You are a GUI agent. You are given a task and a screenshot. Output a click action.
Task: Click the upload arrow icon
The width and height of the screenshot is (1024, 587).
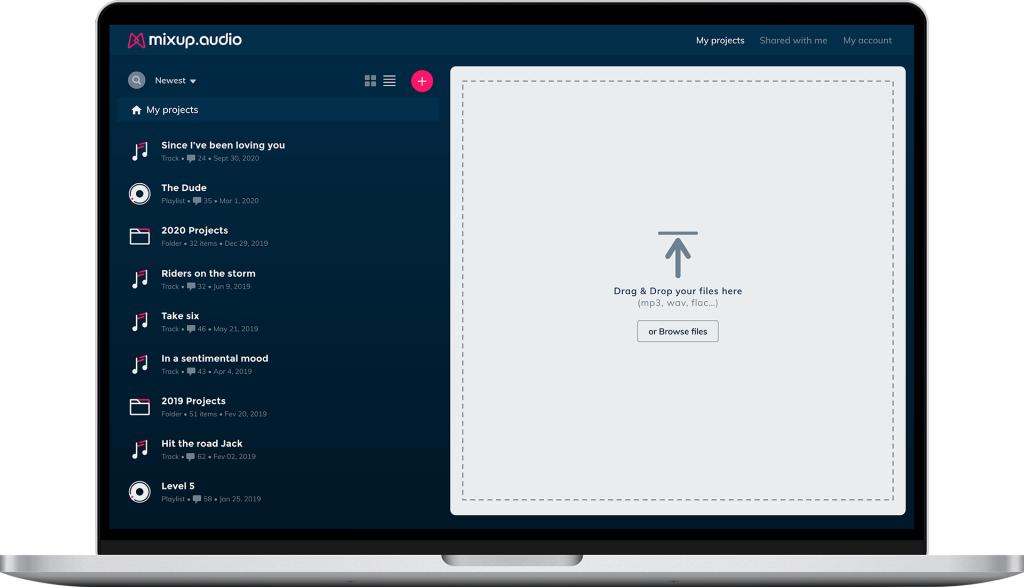[x=678, y=254]
